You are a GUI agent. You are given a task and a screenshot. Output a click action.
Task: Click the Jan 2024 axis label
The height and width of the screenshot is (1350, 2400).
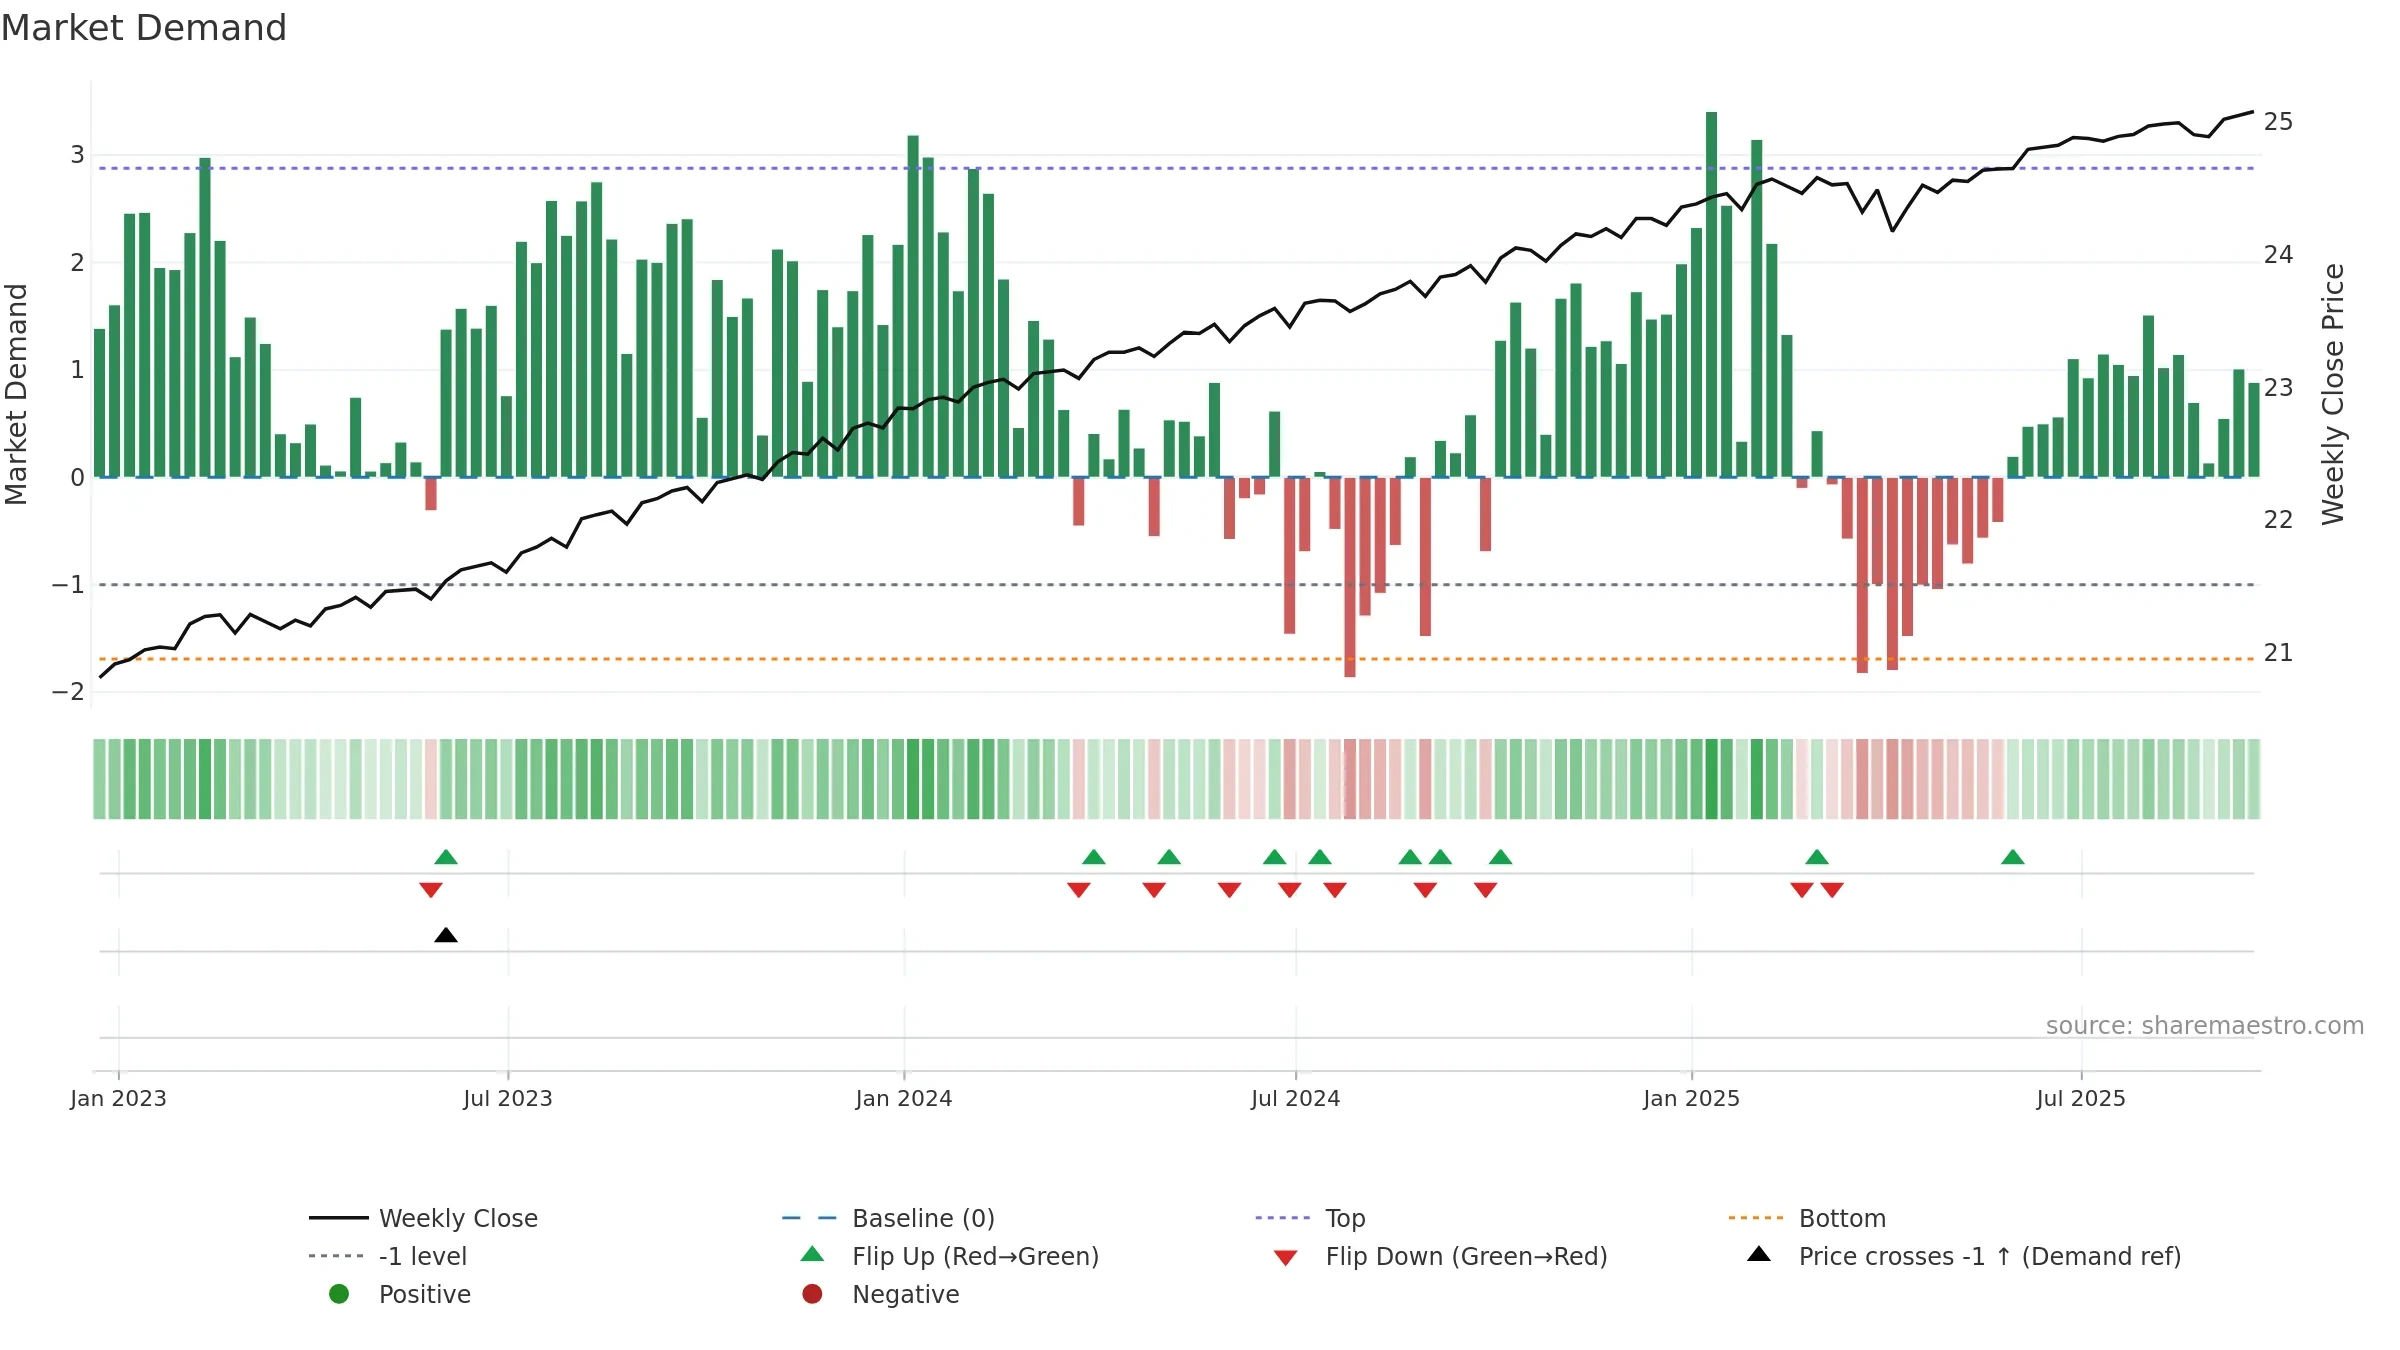904,1098
